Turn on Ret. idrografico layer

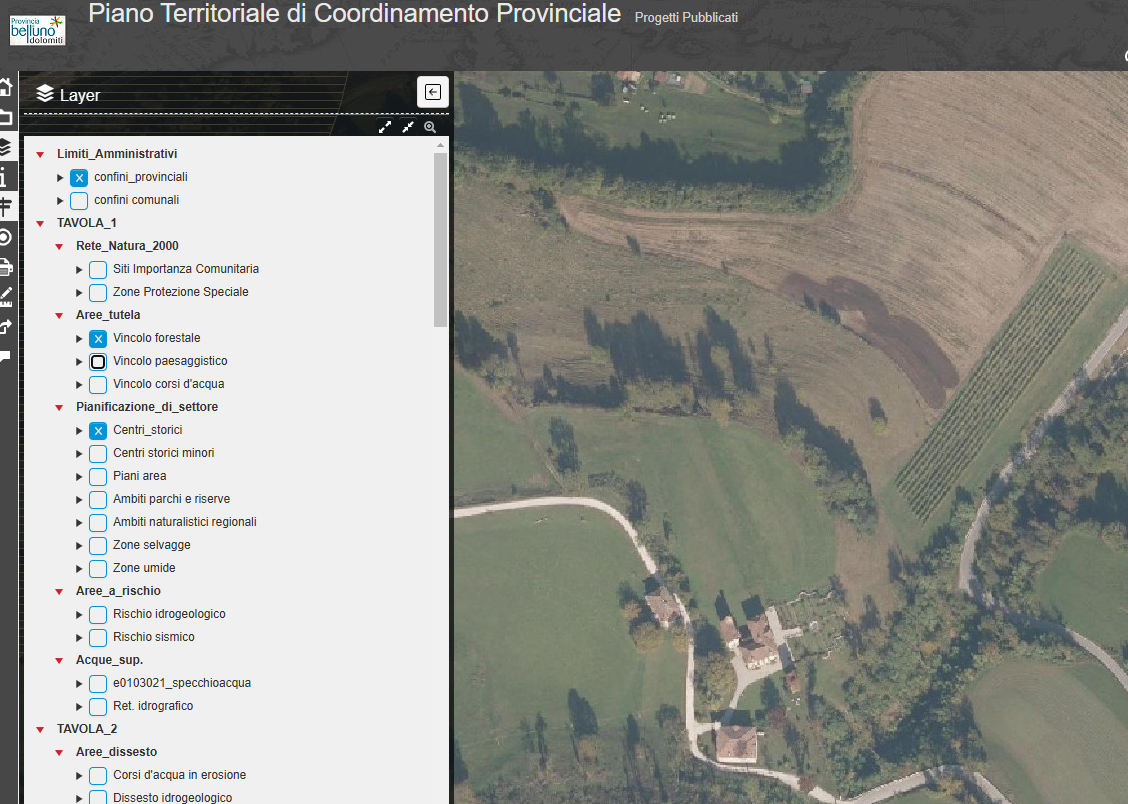pos(98,707)
